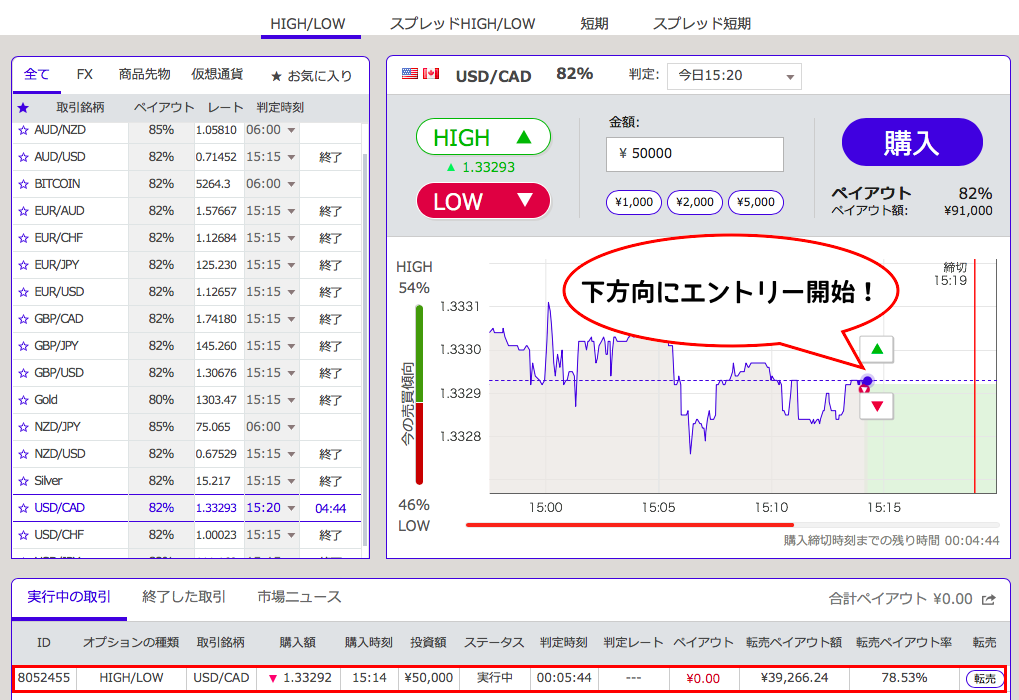Click export icon beside 合計ペイアウト

[989, 599]
